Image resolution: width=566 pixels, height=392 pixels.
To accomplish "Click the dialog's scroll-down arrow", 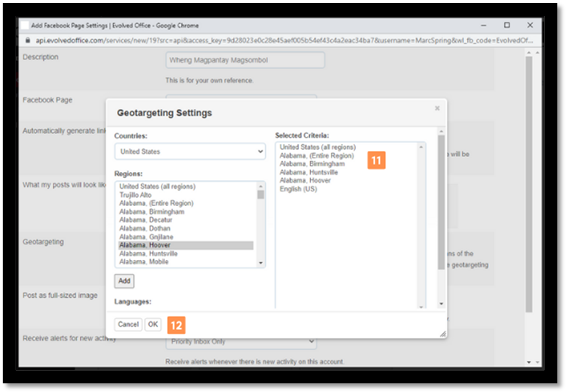I will (441, 304).
